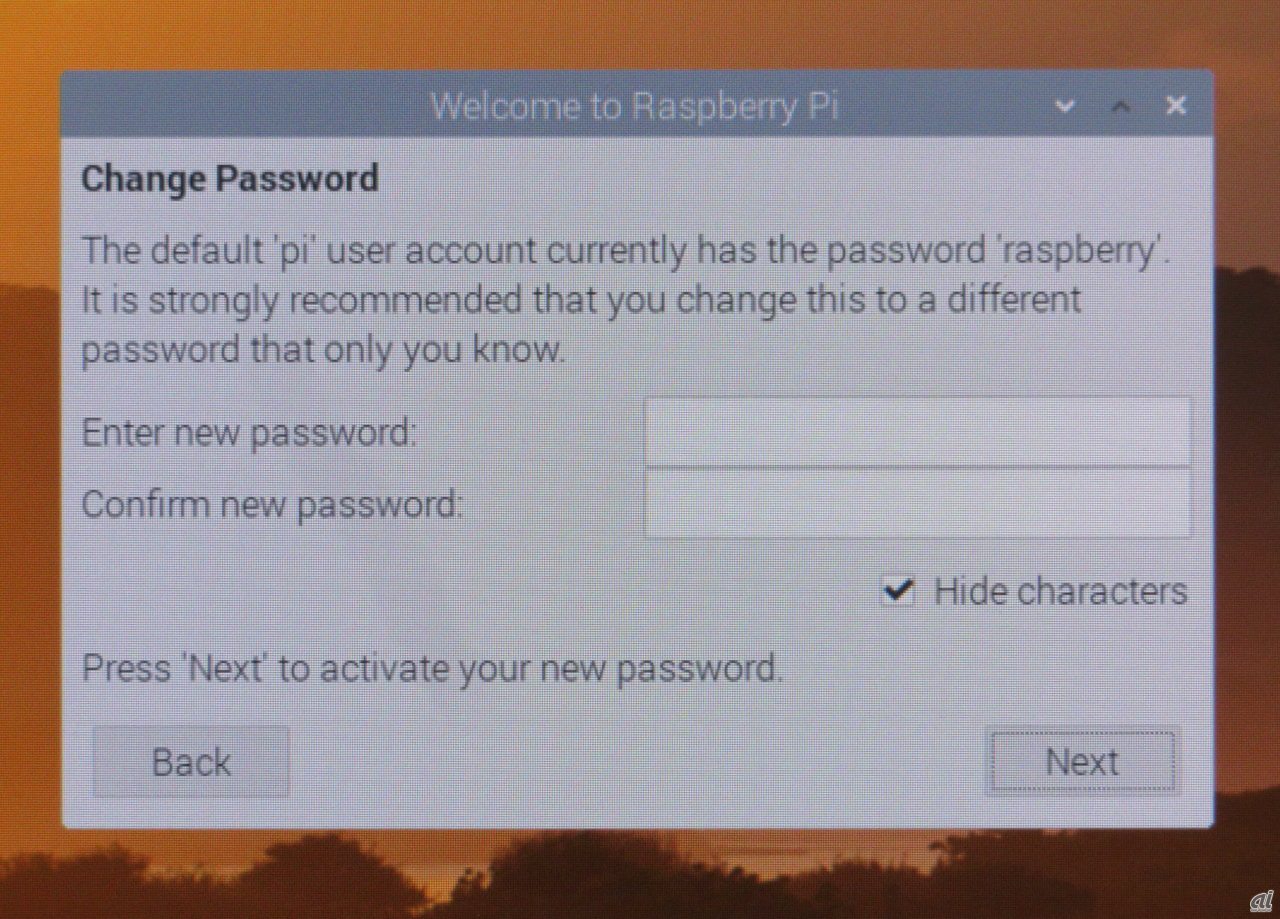Click the sunset desktop wallpaper below the dialog
The height and width of the screenshot is (919, 1280).
click(x=640, y=872)
